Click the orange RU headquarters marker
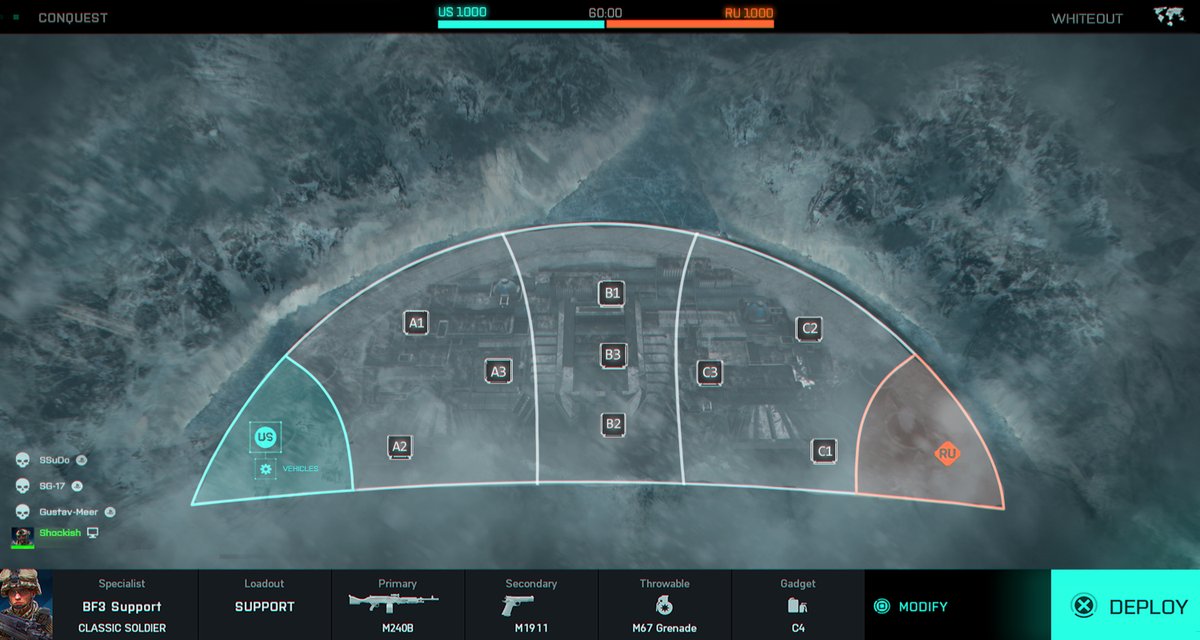The width and height of the screenshot is (1200, 640). (947, 453)
